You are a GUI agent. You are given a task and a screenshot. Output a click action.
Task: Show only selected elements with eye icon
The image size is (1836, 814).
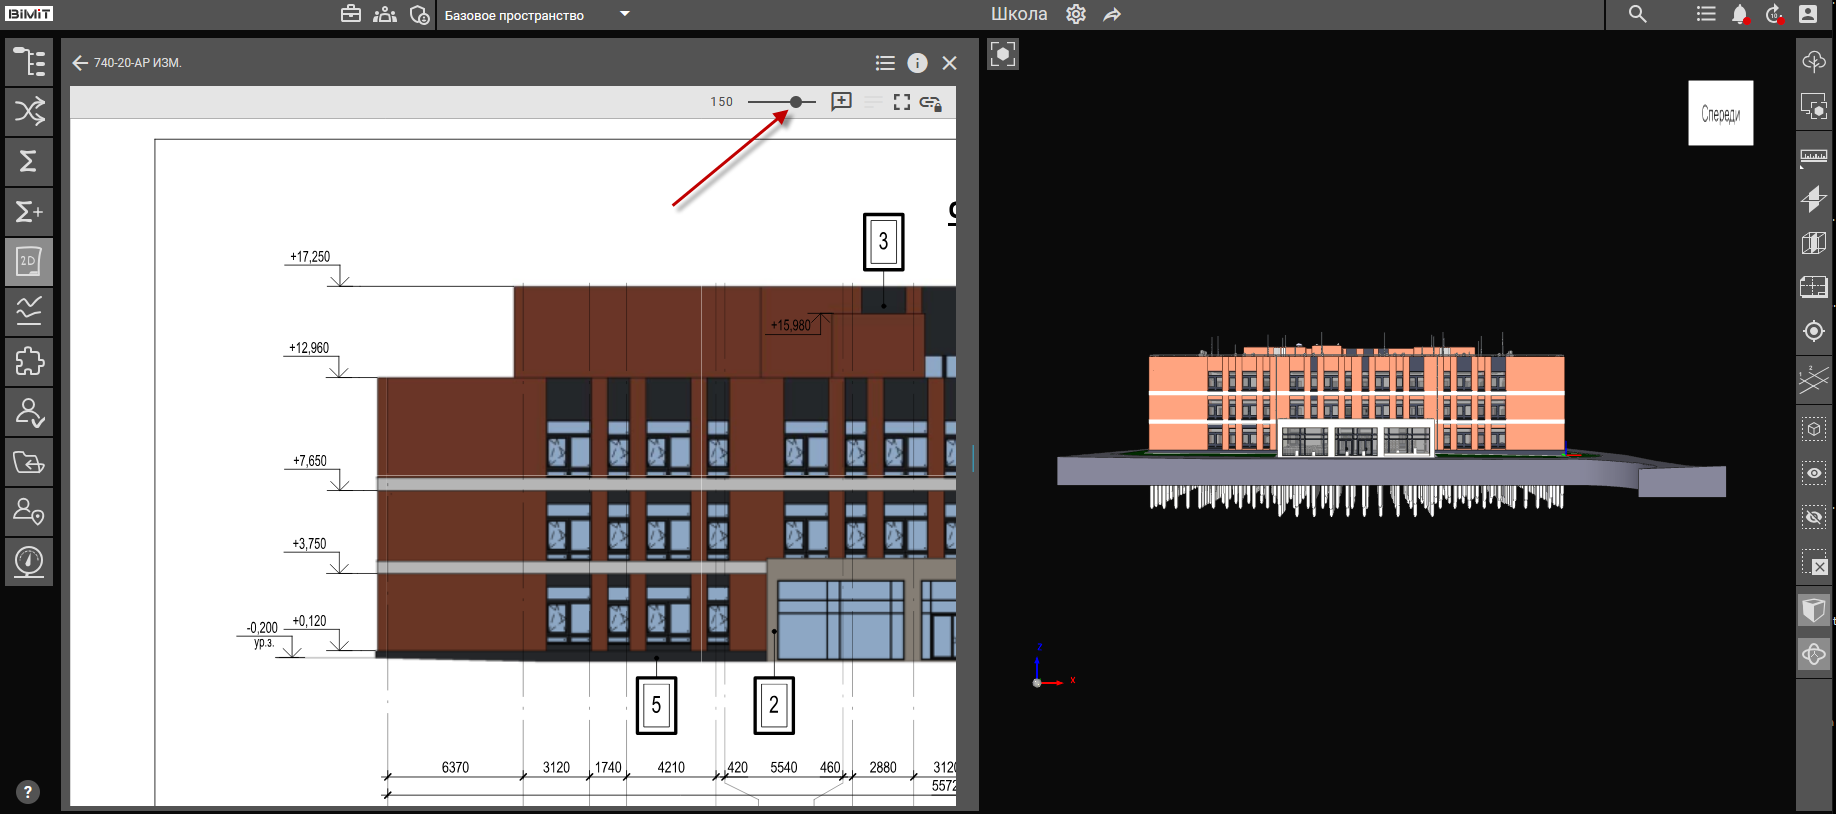pos(1813,473)
